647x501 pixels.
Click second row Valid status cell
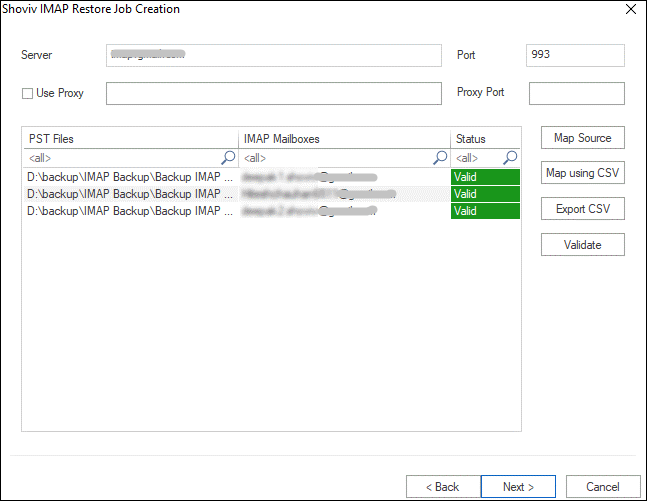pos(485,194)
